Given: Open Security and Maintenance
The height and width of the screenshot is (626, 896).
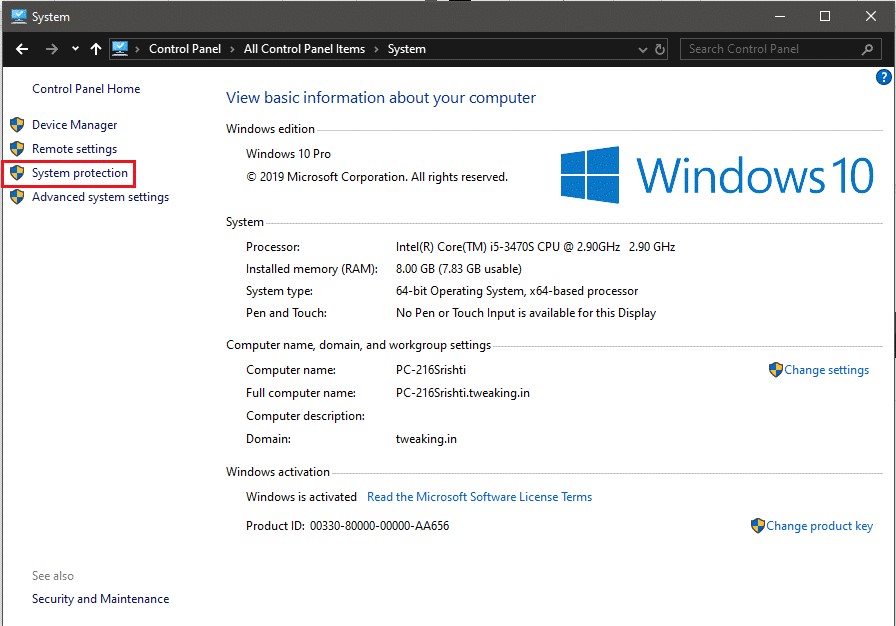Looking at the screenshot, I should (x=100, y=599).
